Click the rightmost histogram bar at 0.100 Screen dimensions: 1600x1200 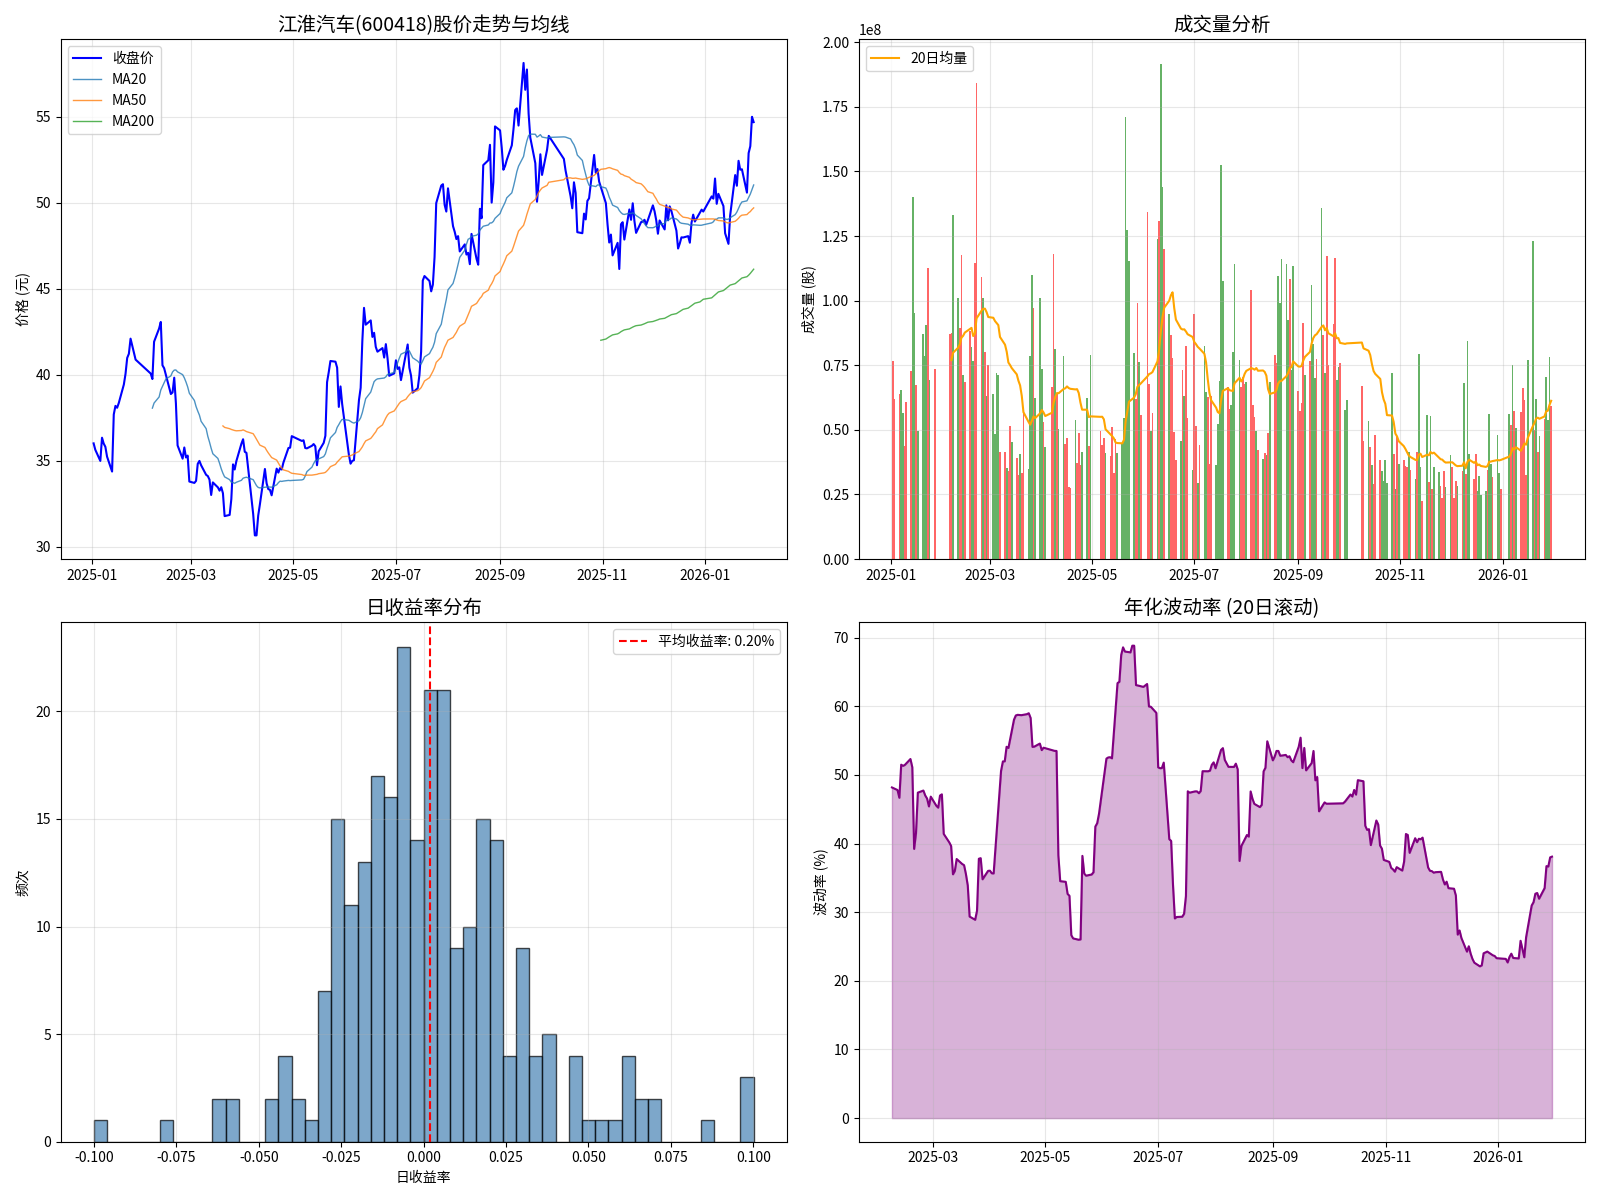tap(747, 1109)
